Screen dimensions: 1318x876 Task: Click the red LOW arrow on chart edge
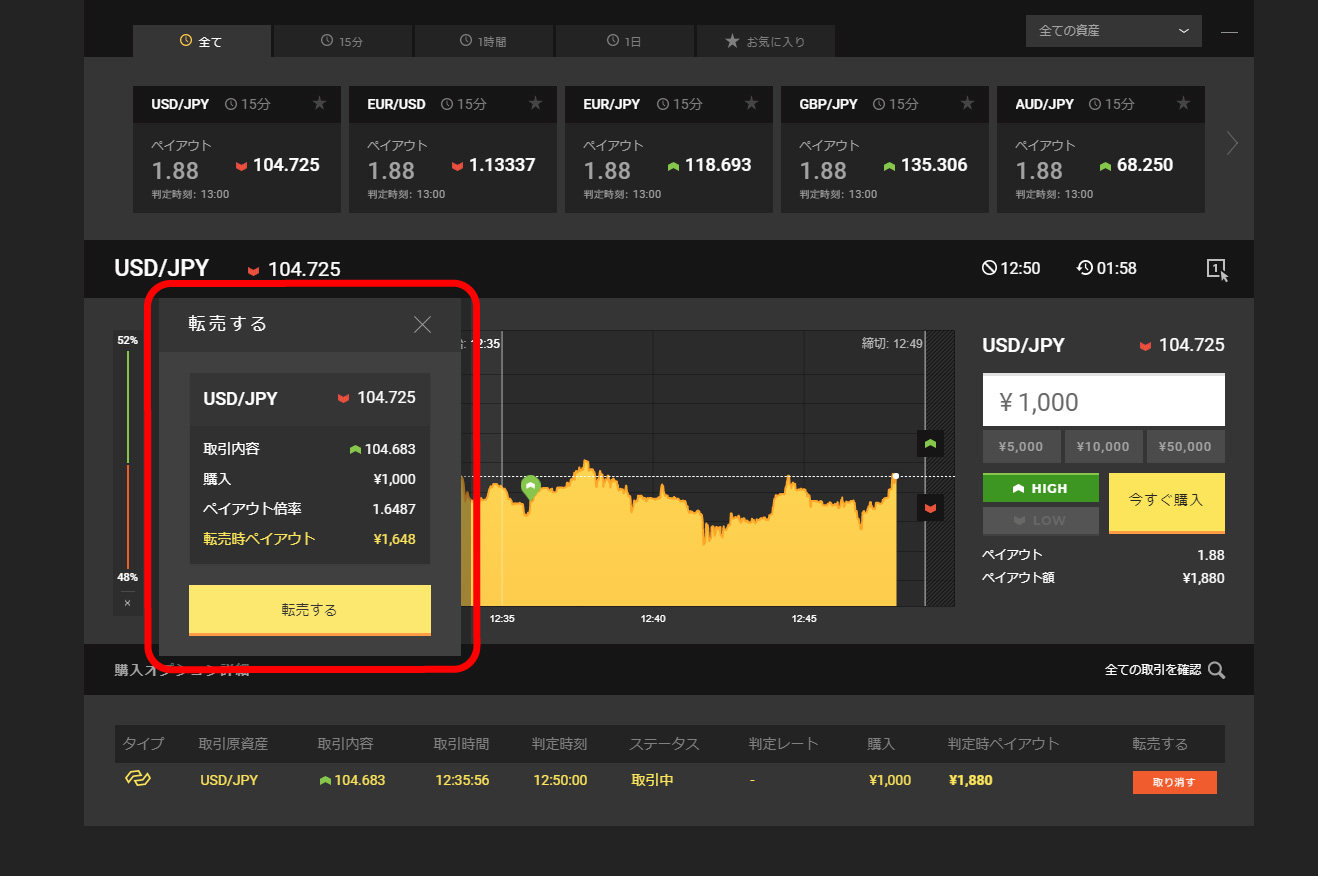[930, 508]
